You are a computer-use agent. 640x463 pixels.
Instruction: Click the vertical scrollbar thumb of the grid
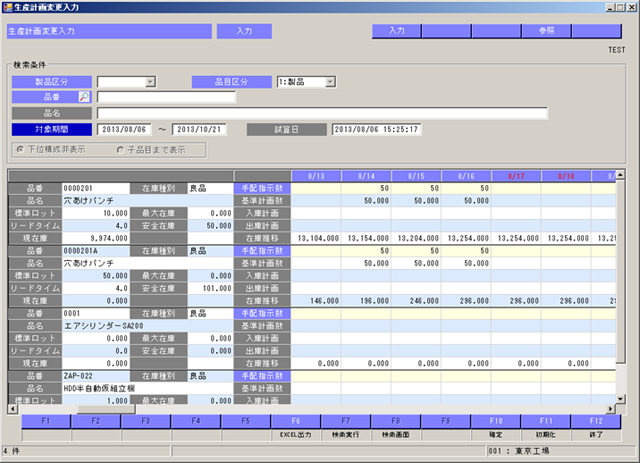[620, 272]
